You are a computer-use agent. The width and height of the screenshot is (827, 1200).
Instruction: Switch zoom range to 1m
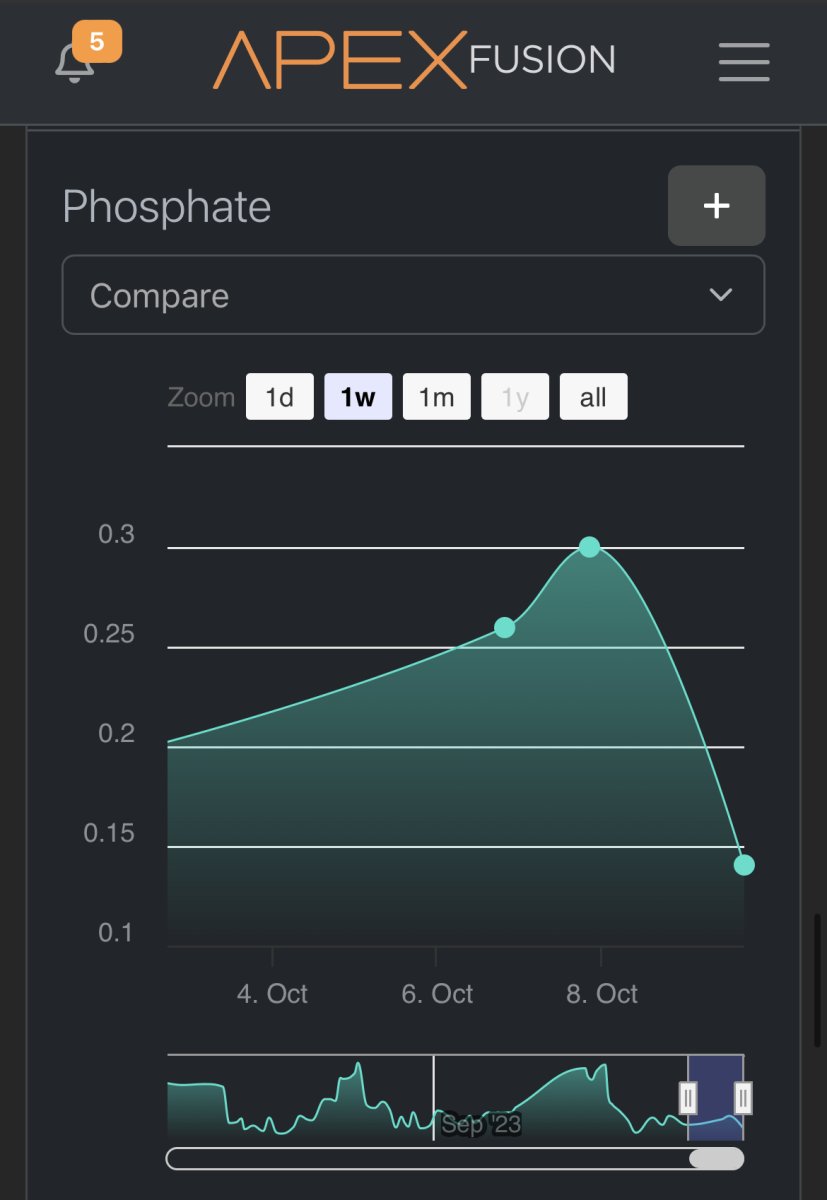point(436,397)
